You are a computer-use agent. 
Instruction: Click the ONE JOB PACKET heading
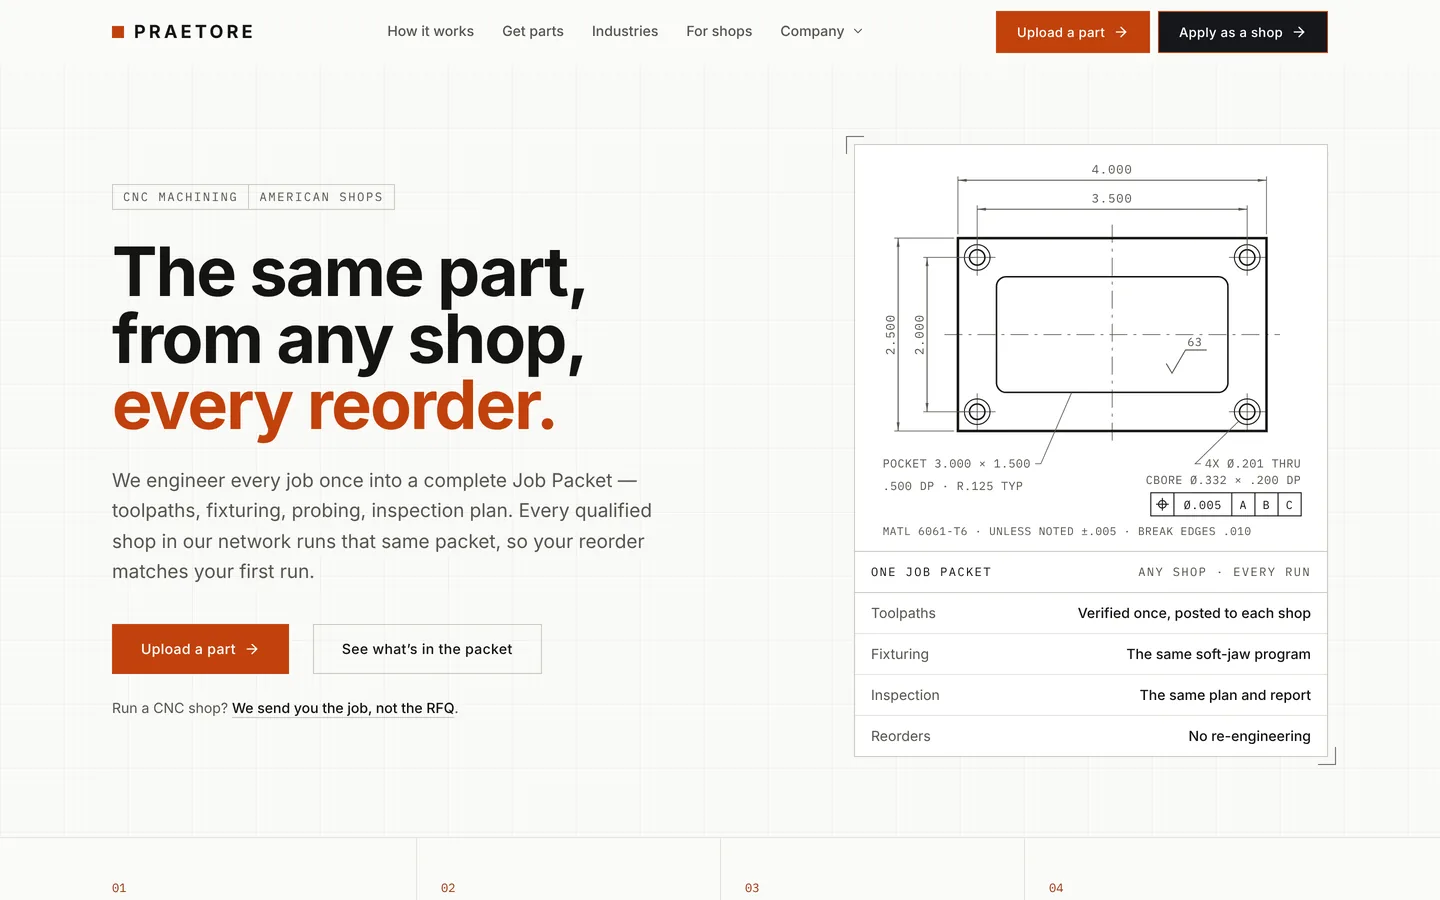point(931,572)
